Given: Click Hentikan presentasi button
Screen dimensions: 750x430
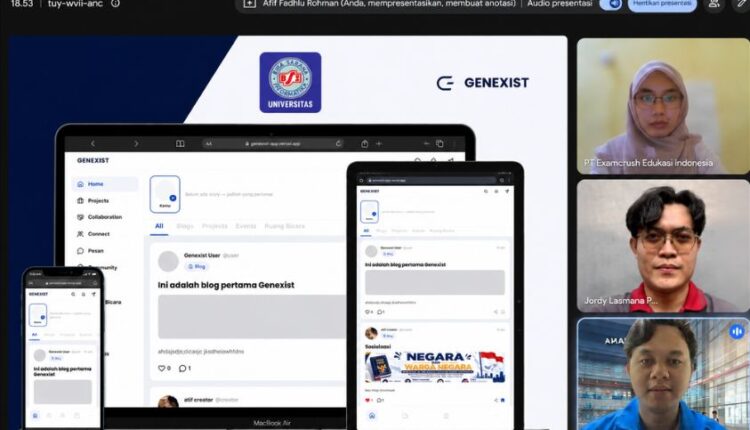Looking at the screenshot, I should pos(662,4).
